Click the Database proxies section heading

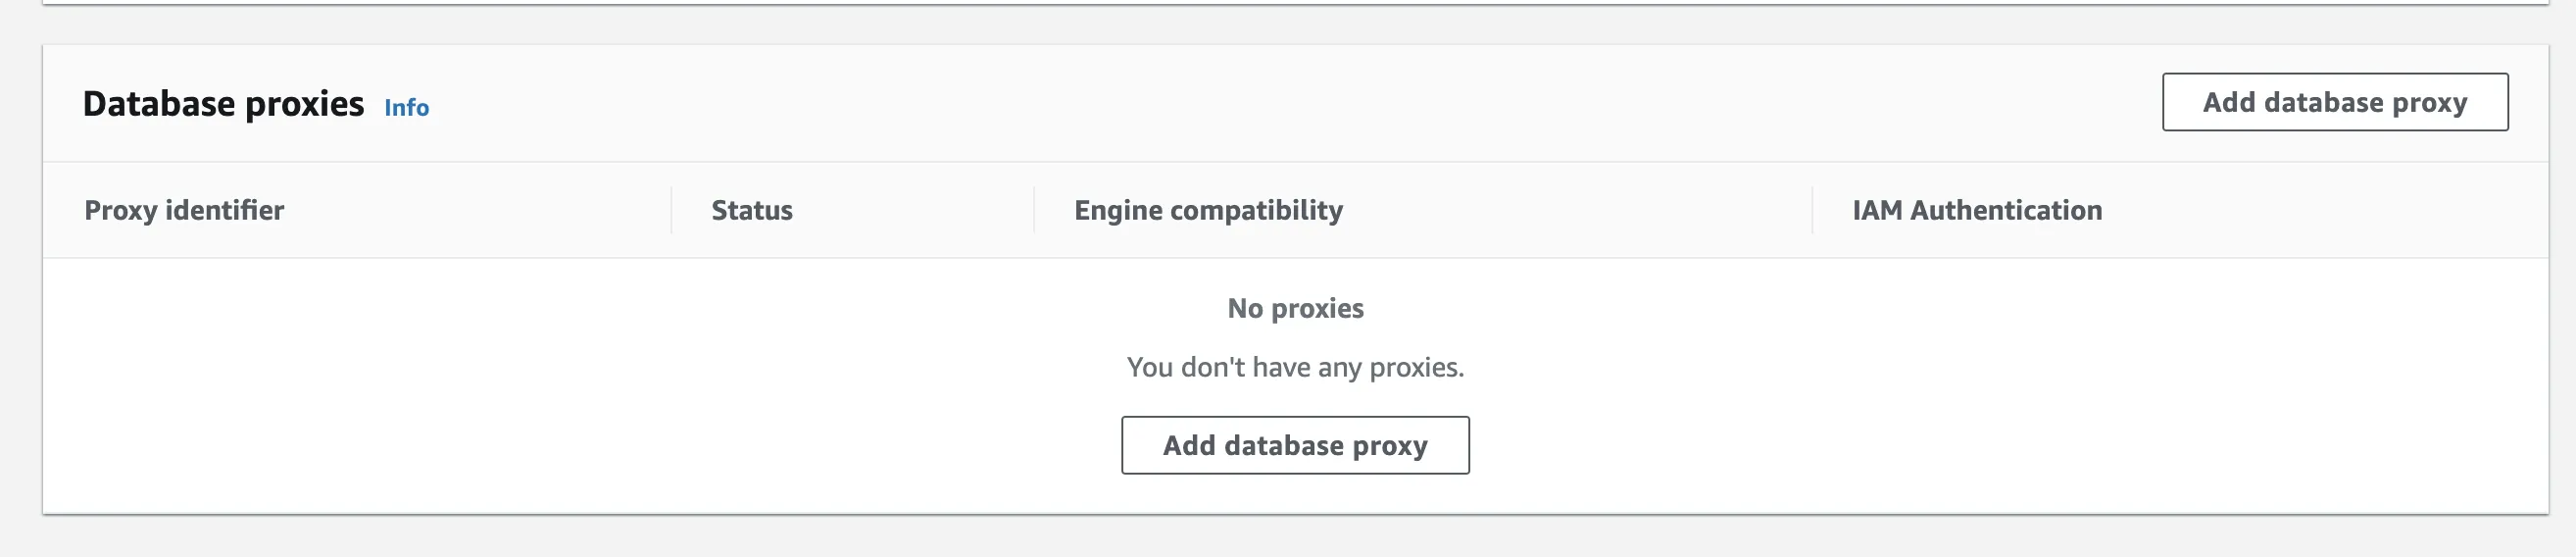coord(223,104)
